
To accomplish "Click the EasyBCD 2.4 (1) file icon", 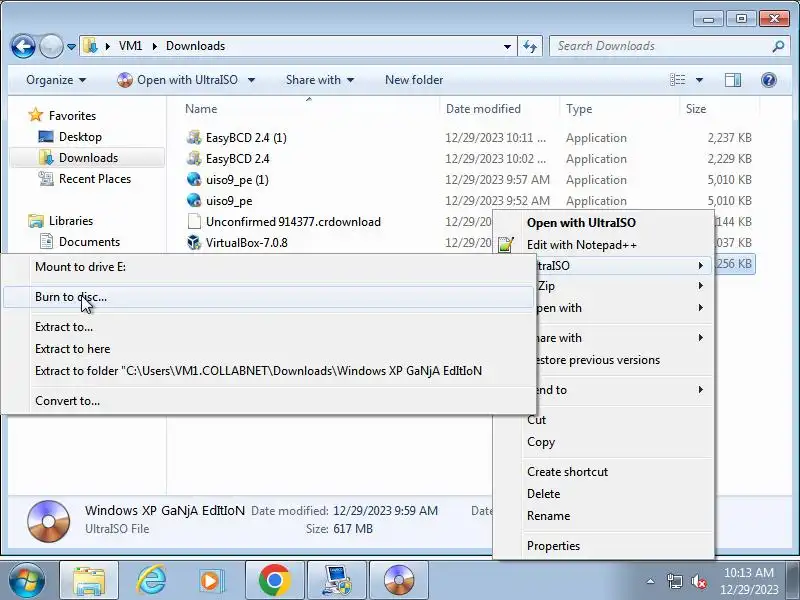I will (194, 138).
